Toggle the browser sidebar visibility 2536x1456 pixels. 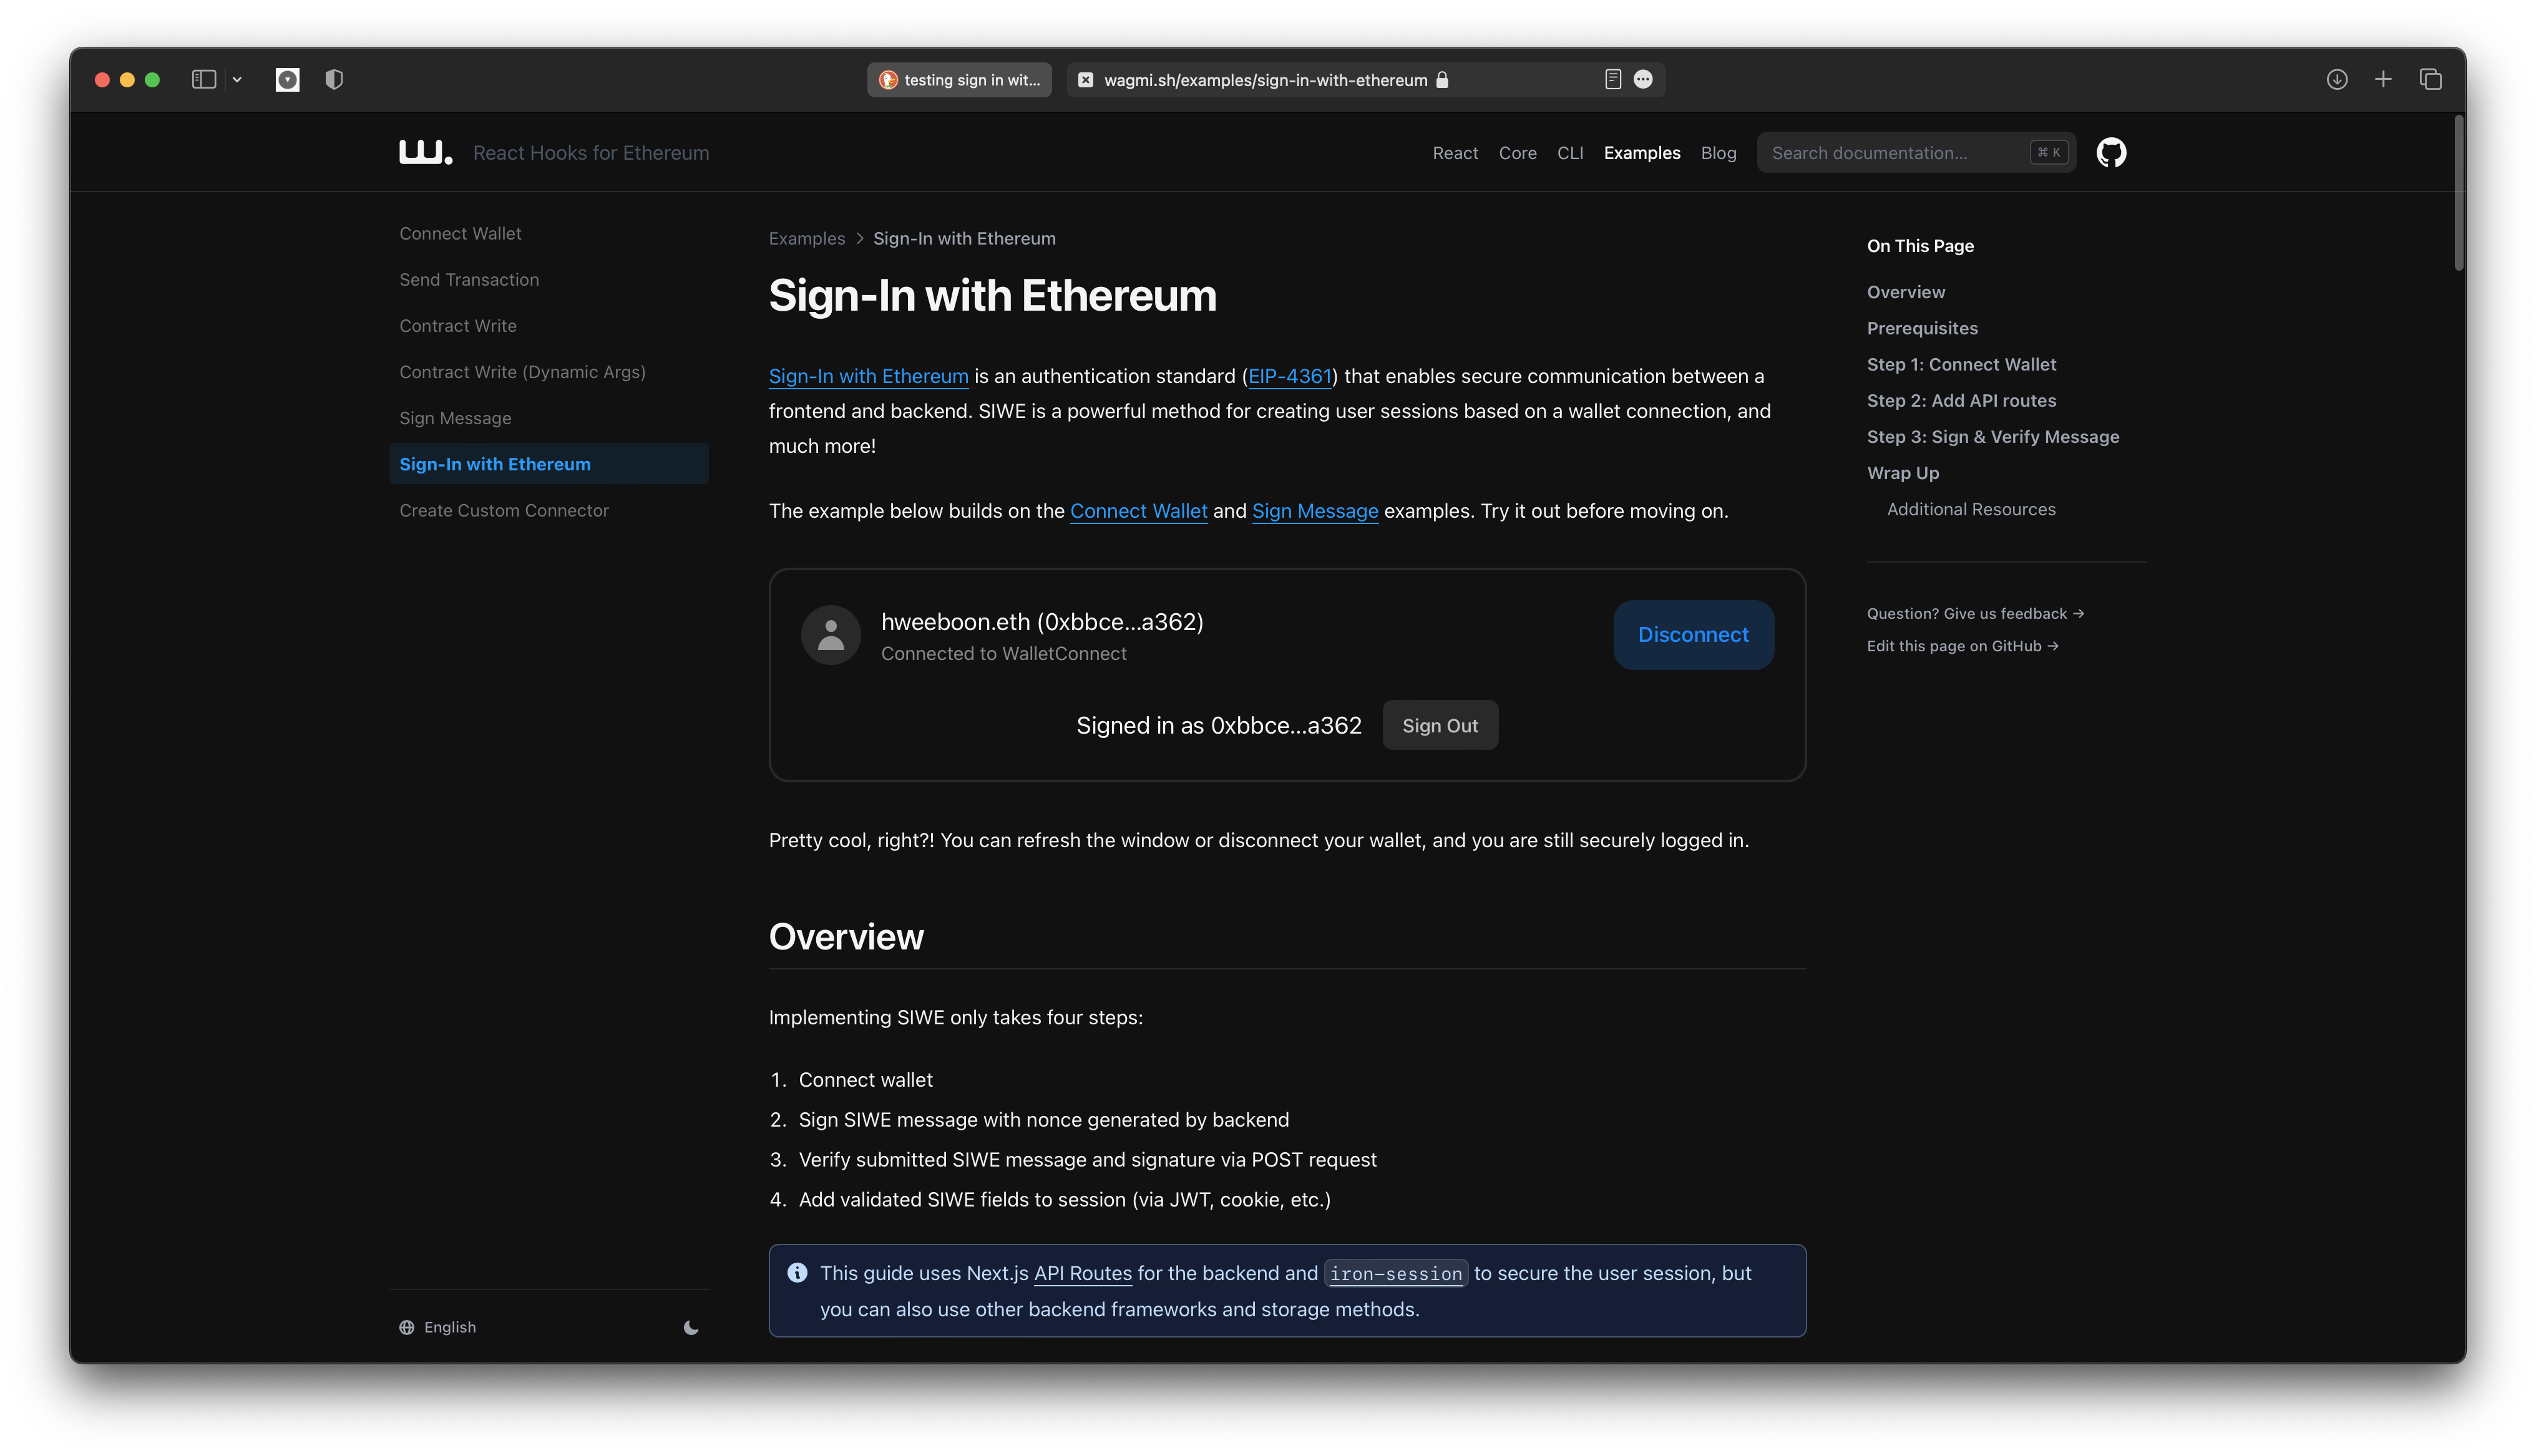[203, 79]
